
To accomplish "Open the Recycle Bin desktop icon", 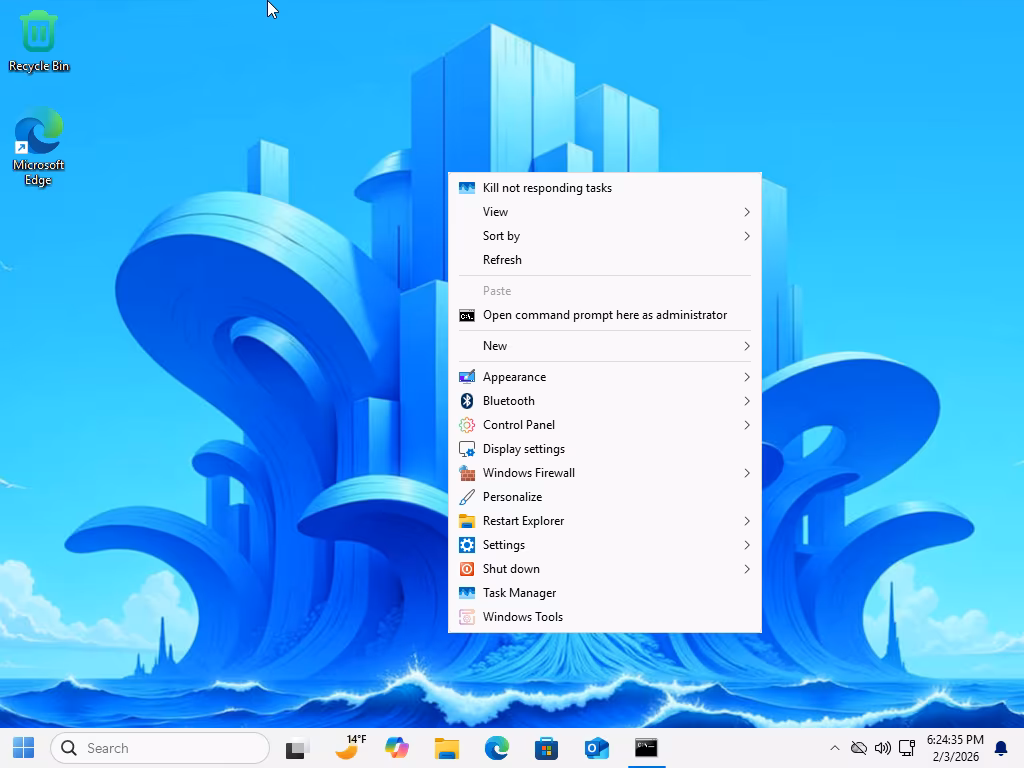I will [x=39, y=41].
